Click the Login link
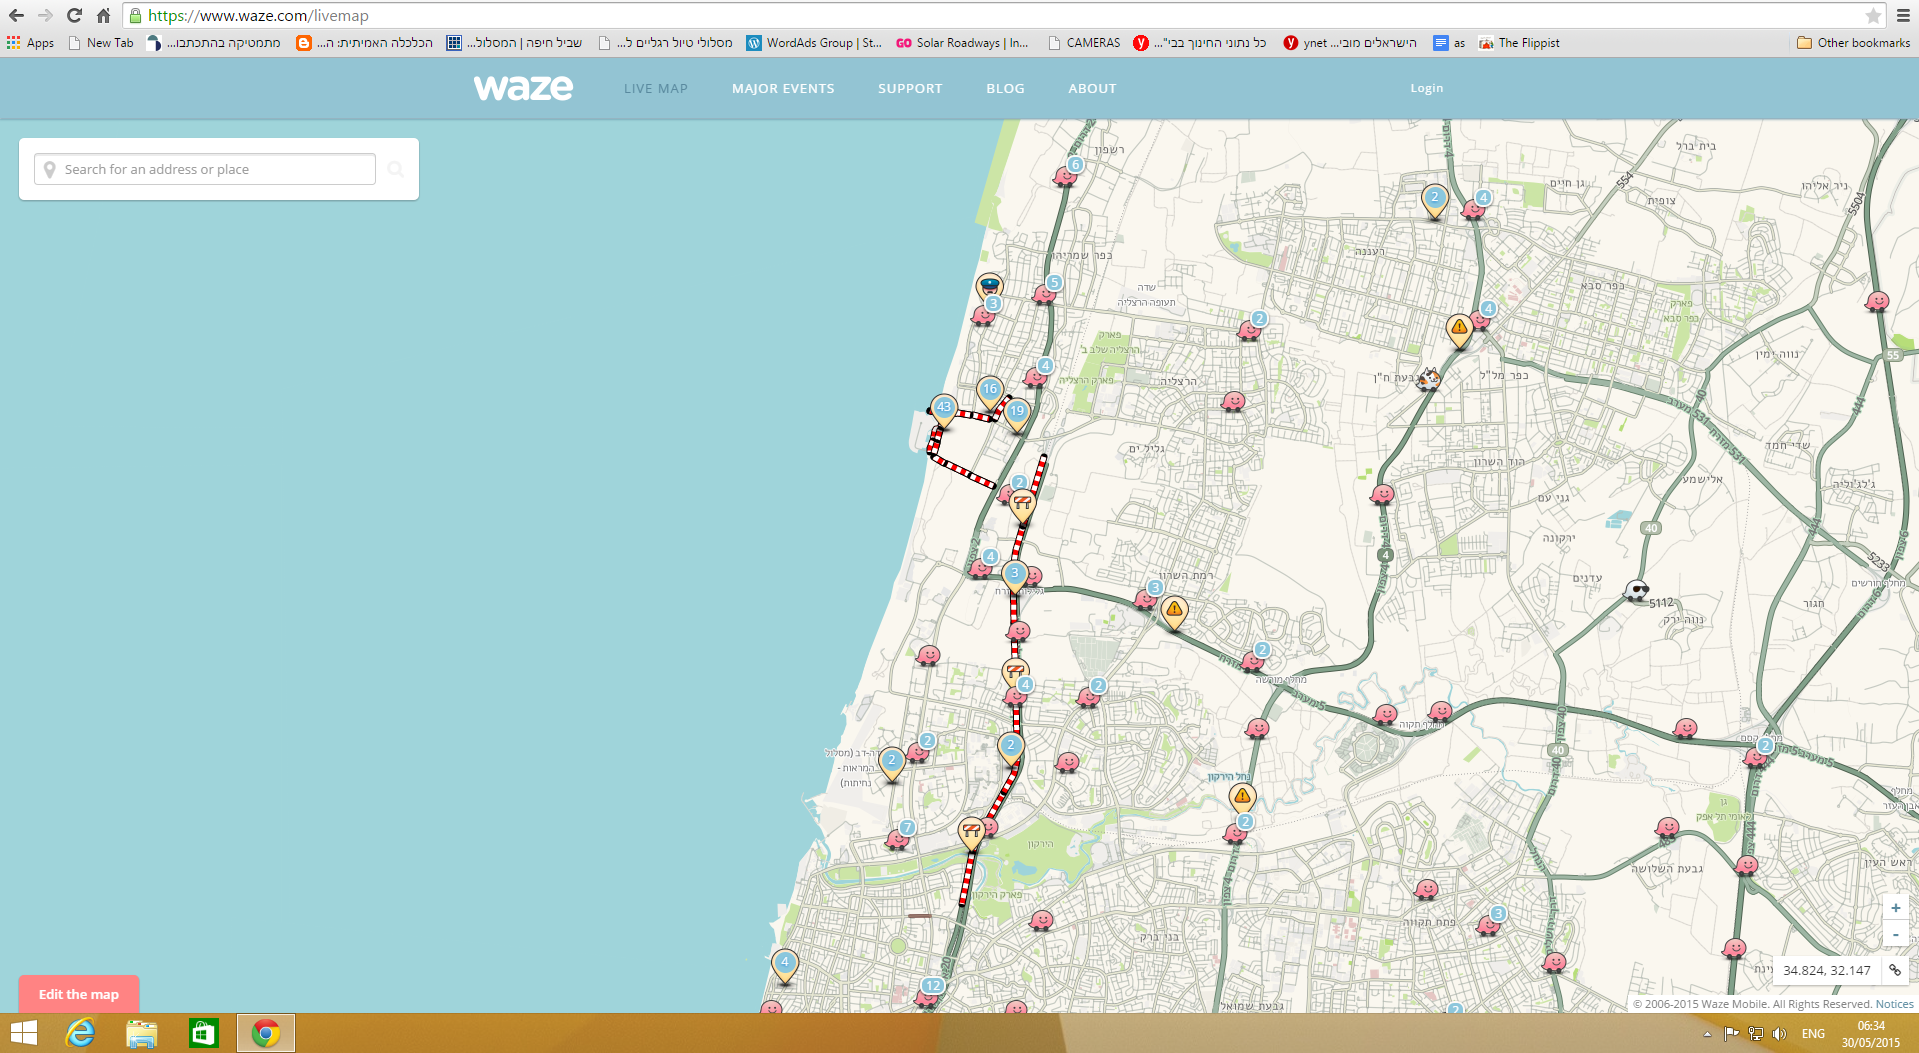Screen dimensions: 1919x1053 click(1426, 88)
